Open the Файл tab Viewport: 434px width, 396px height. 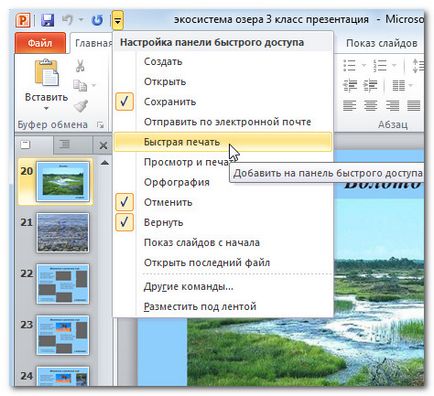coord(40,43)
